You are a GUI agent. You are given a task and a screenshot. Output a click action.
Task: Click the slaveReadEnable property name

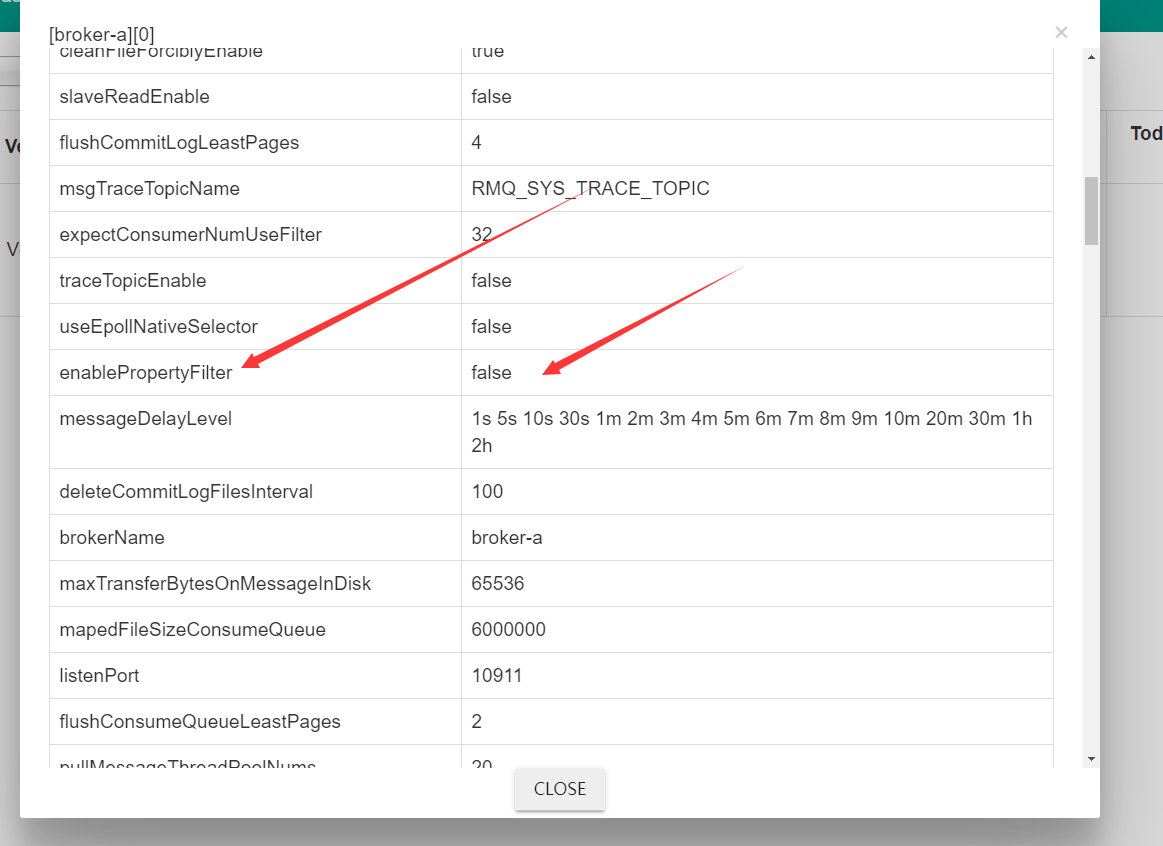(x=134, y=97)
